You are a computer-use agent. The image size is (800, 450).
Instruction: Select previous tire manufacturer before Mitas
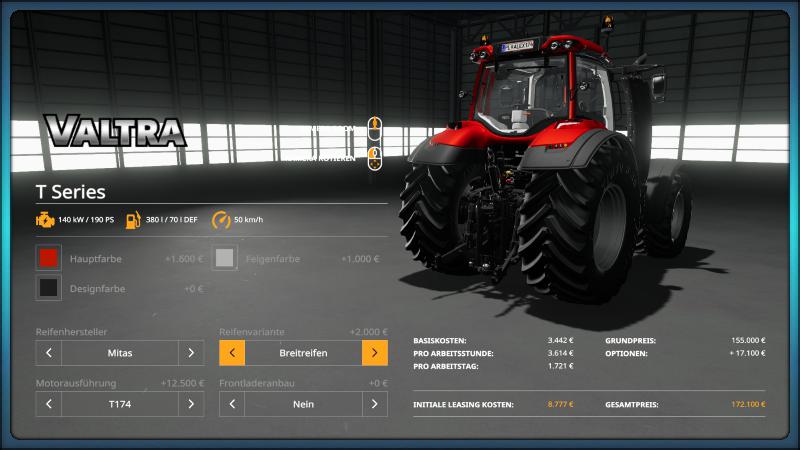(48, 353)
